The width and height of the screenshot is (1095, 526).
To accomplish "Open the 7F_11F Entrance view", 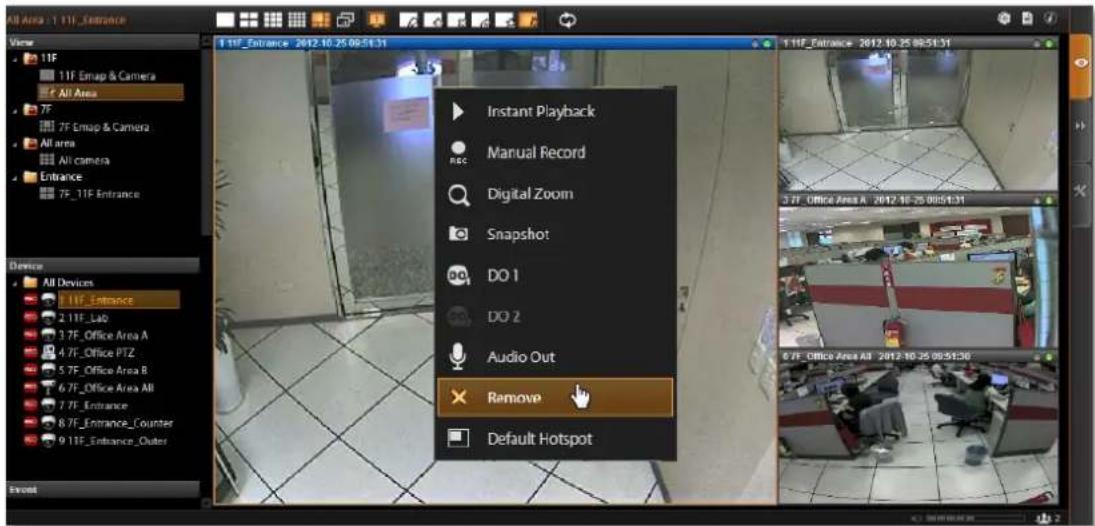I will coord(98,193).
